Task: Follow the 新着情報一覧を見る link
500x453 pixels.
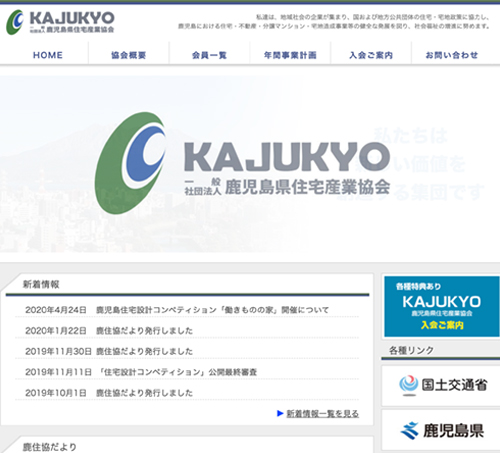Action: pyautogui.click(x=323, y=414)
